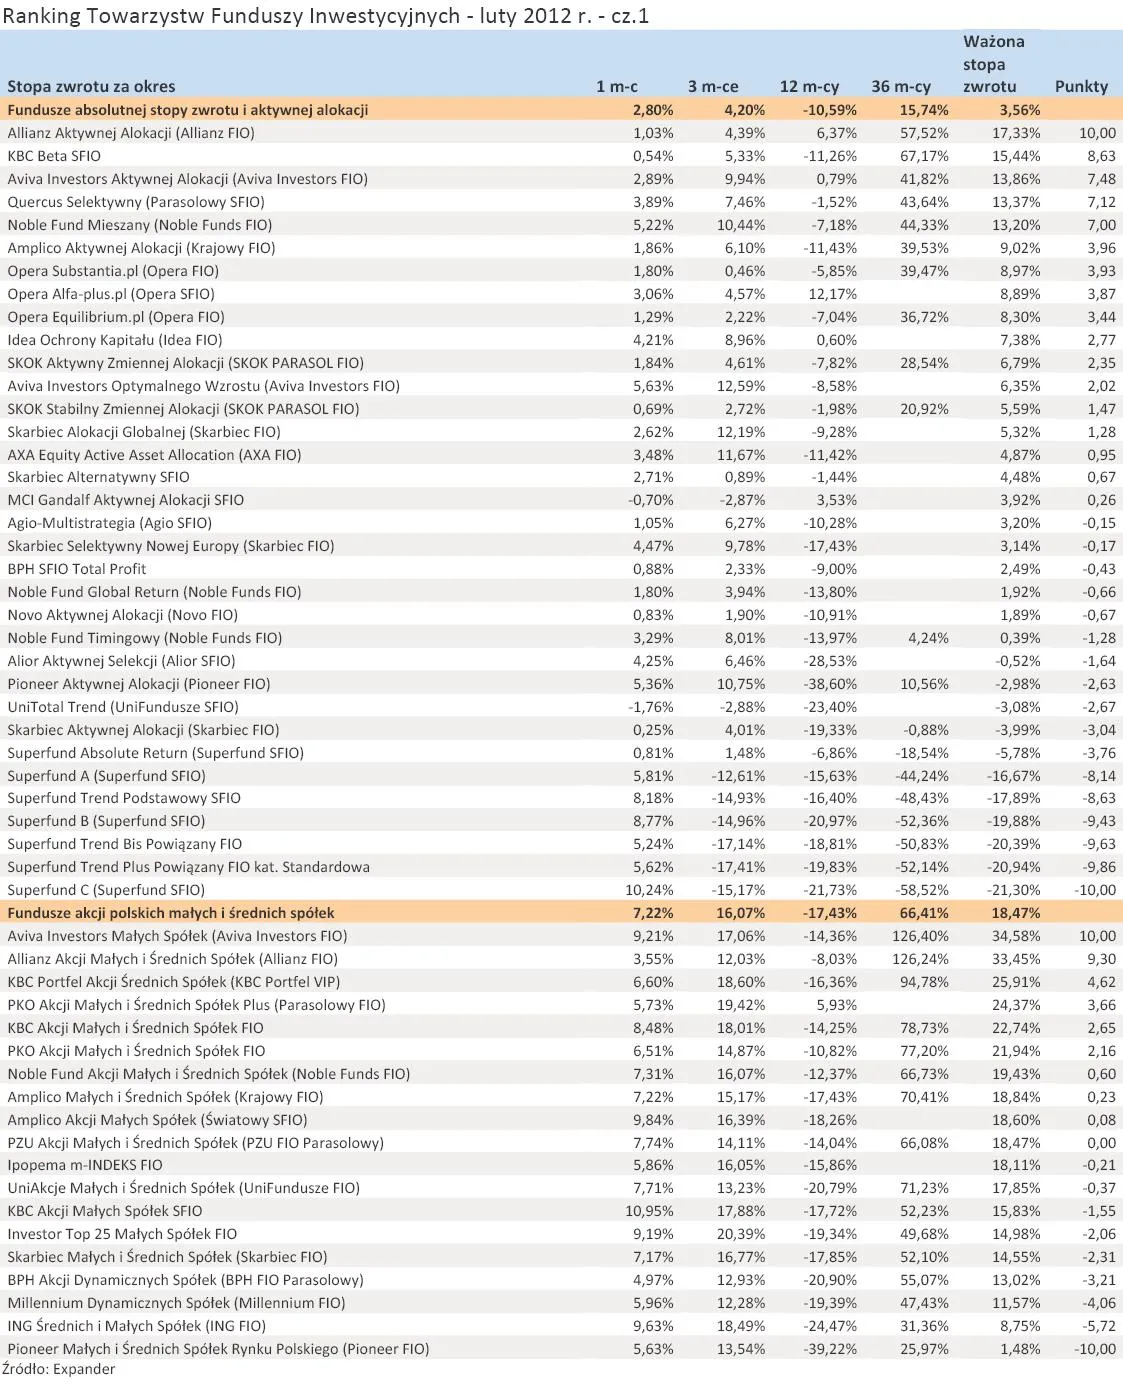Click 'Skarbiec Aktywnej Alokacji (Skarbiec FIO)'
This screenshot has height=1385, width=1123.
pos(144,730)
